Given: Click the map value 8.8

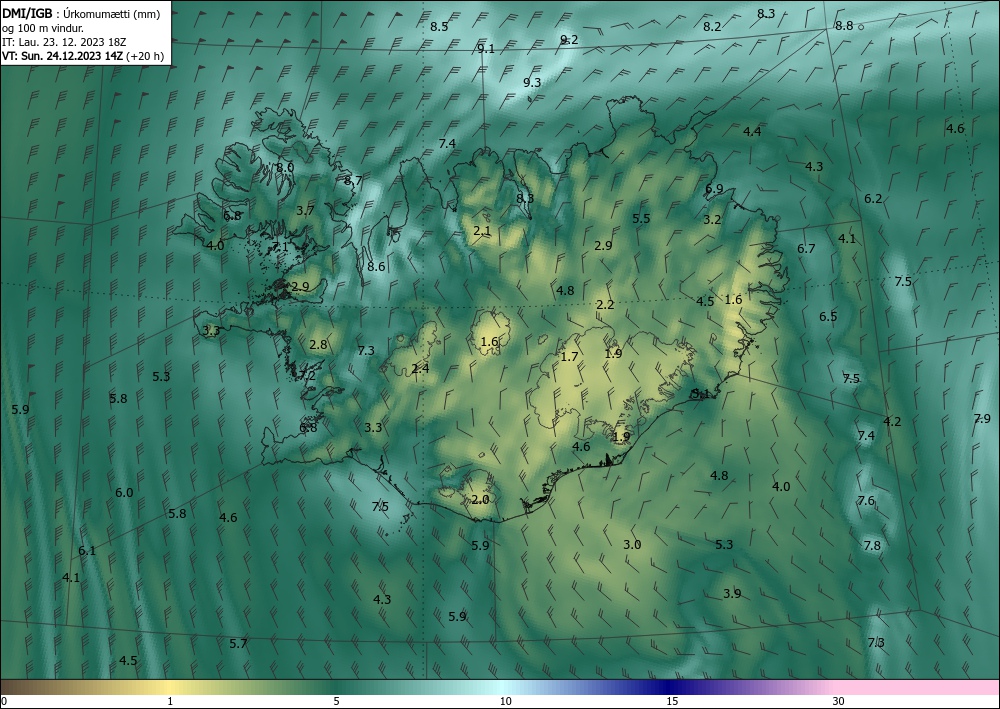Looking at the screenshot, I should [x=844, y=26].
